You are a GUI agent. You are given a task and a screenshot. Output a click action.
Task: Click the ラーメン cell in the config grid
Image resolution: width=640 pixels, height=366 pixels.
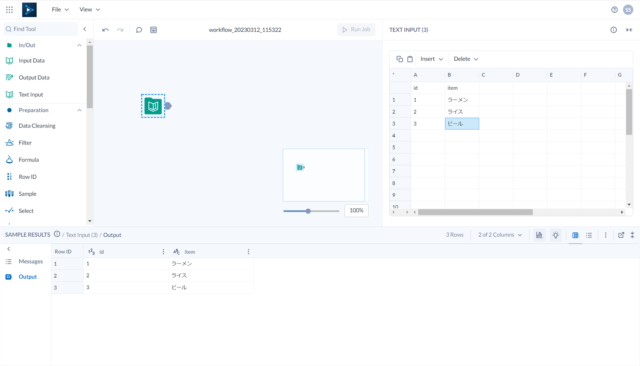pyautogui.click(x=462, y=100)
